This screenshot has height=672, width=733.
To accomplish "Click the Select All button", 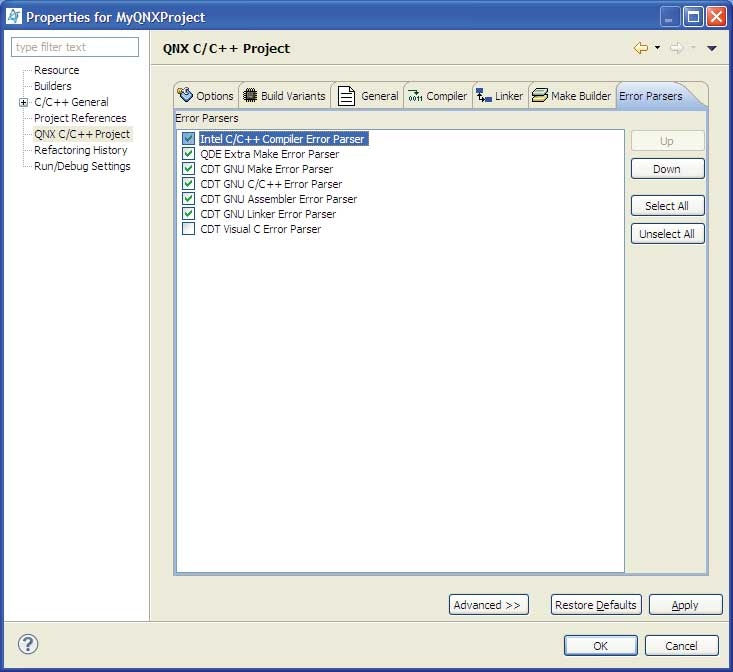I will click(x=667, y=206).
